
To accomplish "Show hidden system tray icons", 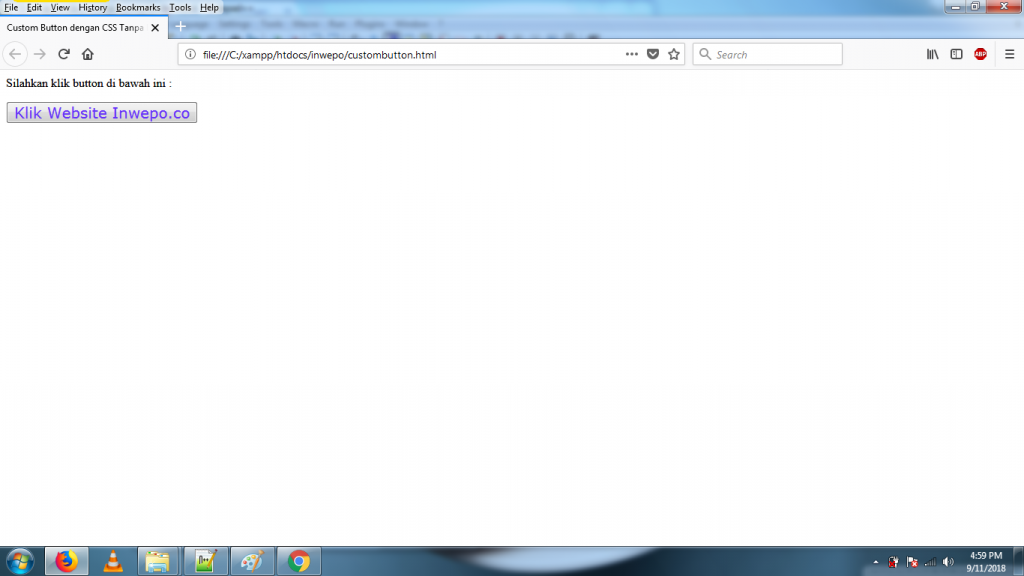I will pyautogui.click(x=876, y=562).
